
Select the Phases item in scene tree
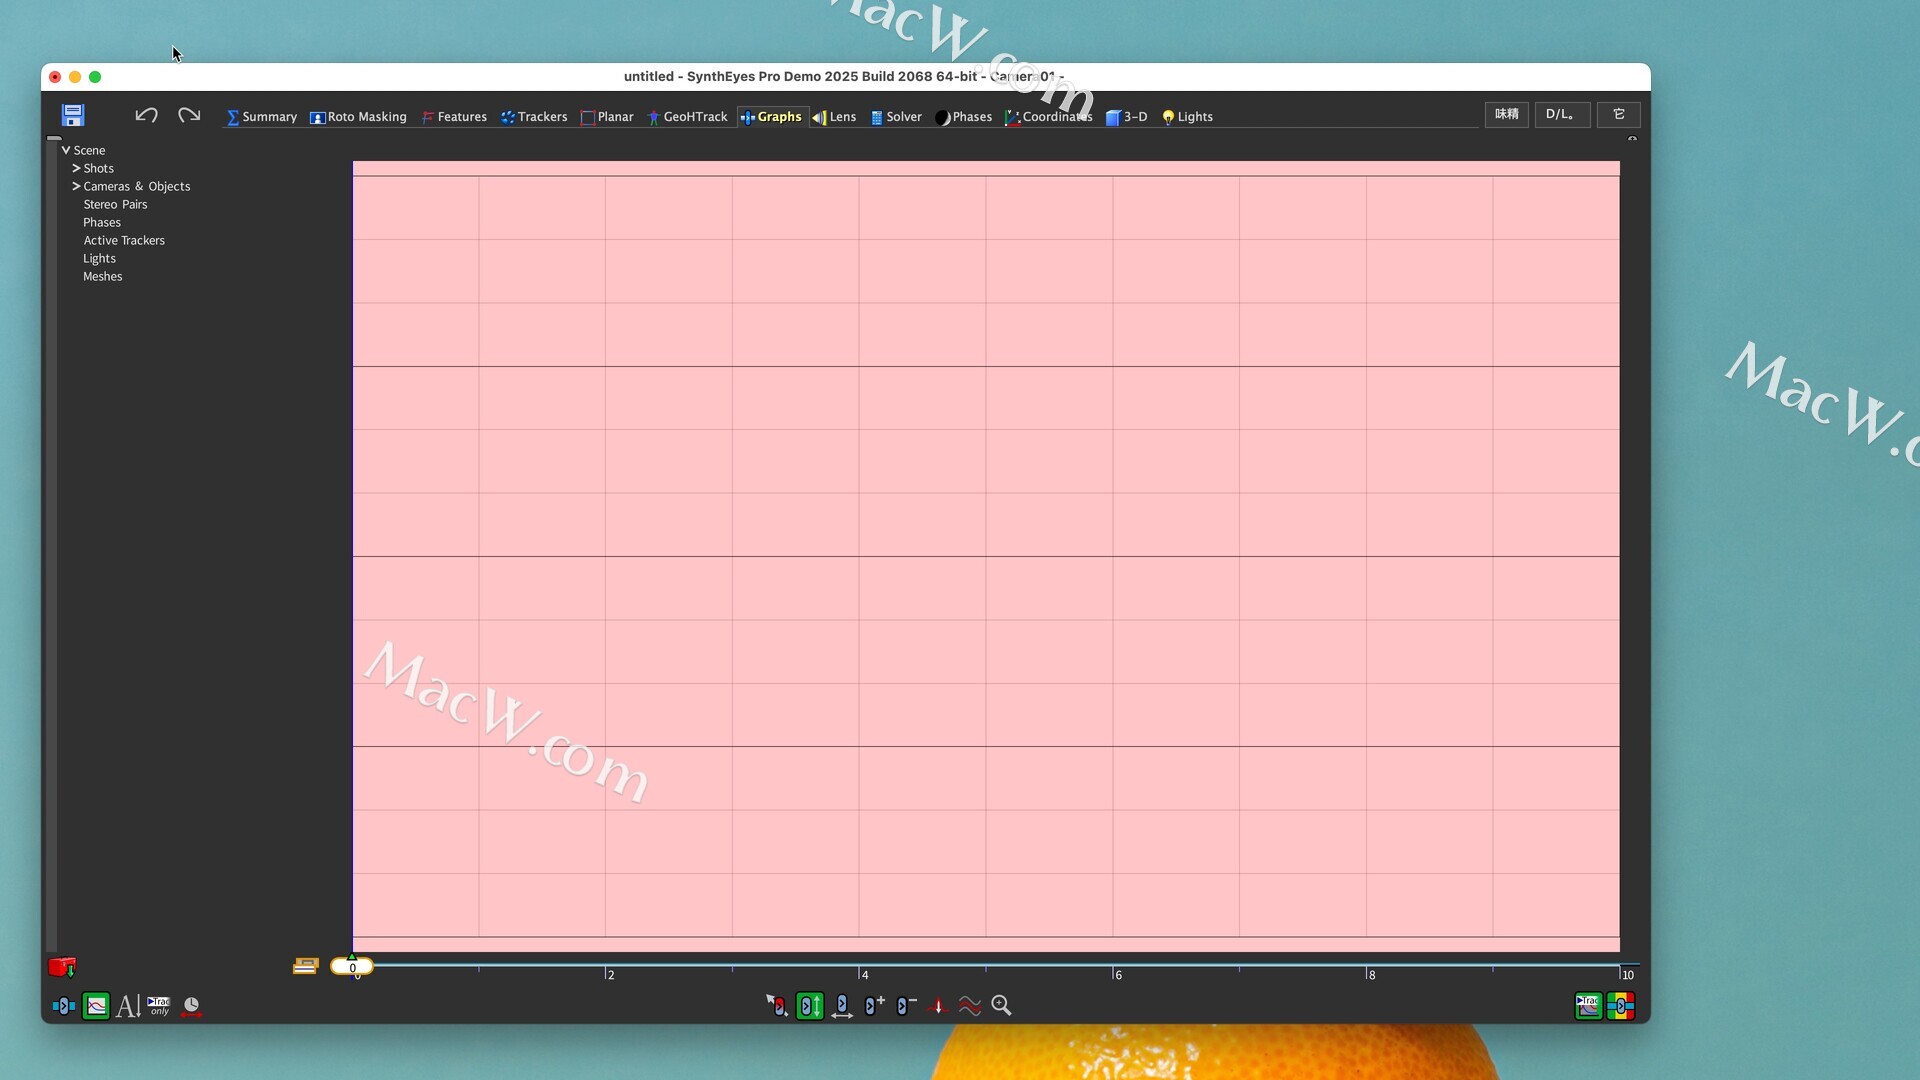click(x=102, y=222)
